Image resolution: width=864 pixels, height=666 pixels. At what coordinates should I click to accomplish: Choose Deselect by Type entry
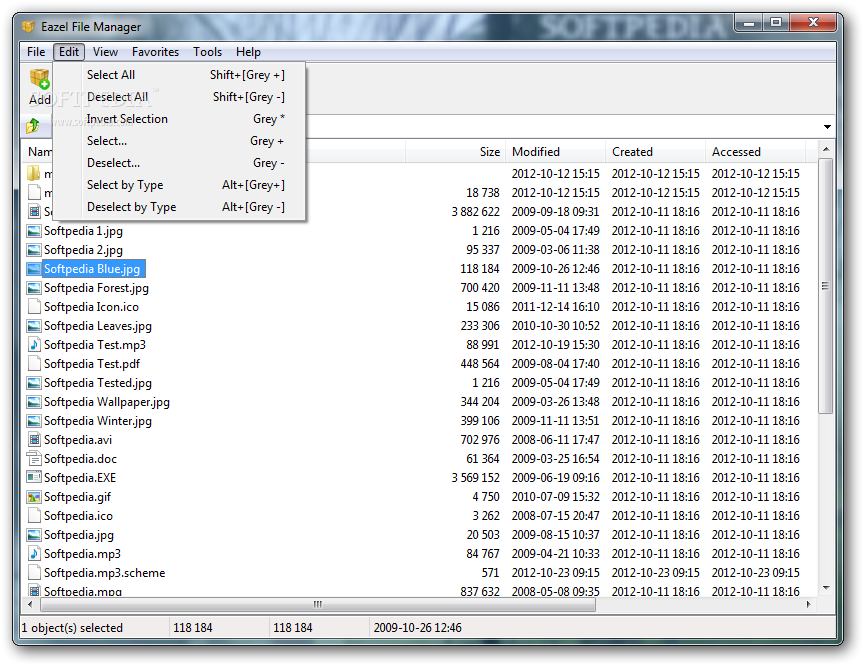point(179,207)
